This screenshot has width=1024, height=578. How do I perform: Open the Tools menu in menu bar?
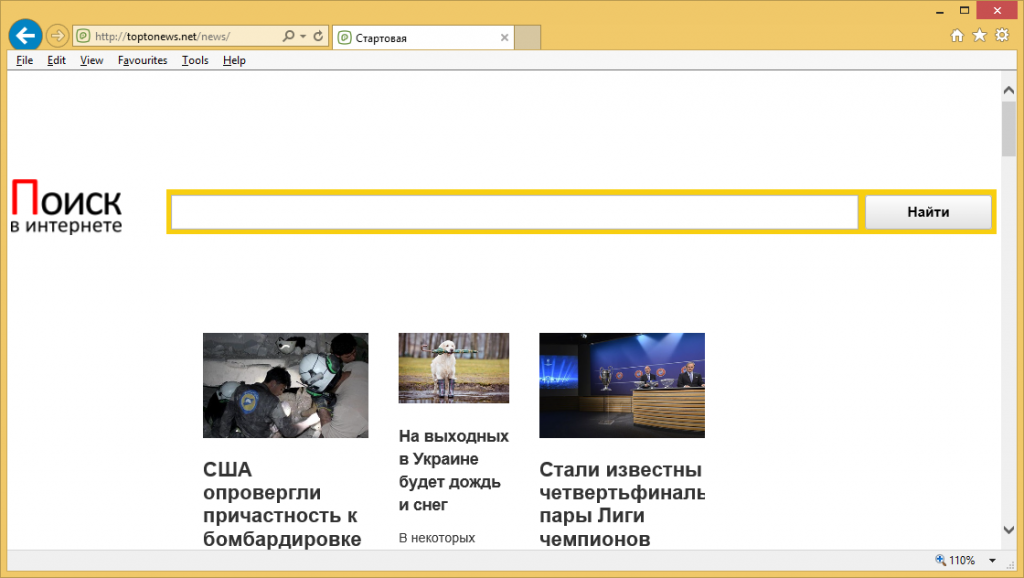(x=195, y=60)
